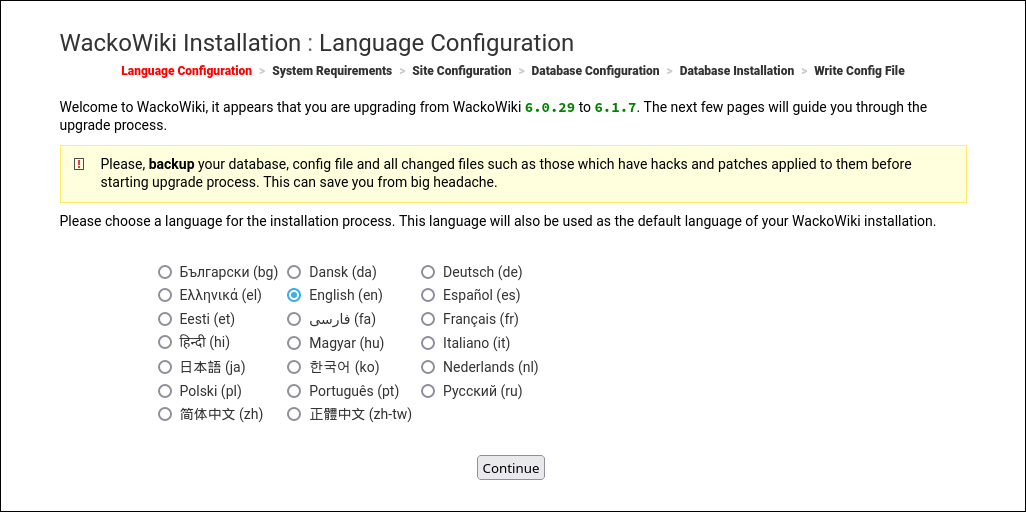Select Русский (ru) language option

click(428, 391)
